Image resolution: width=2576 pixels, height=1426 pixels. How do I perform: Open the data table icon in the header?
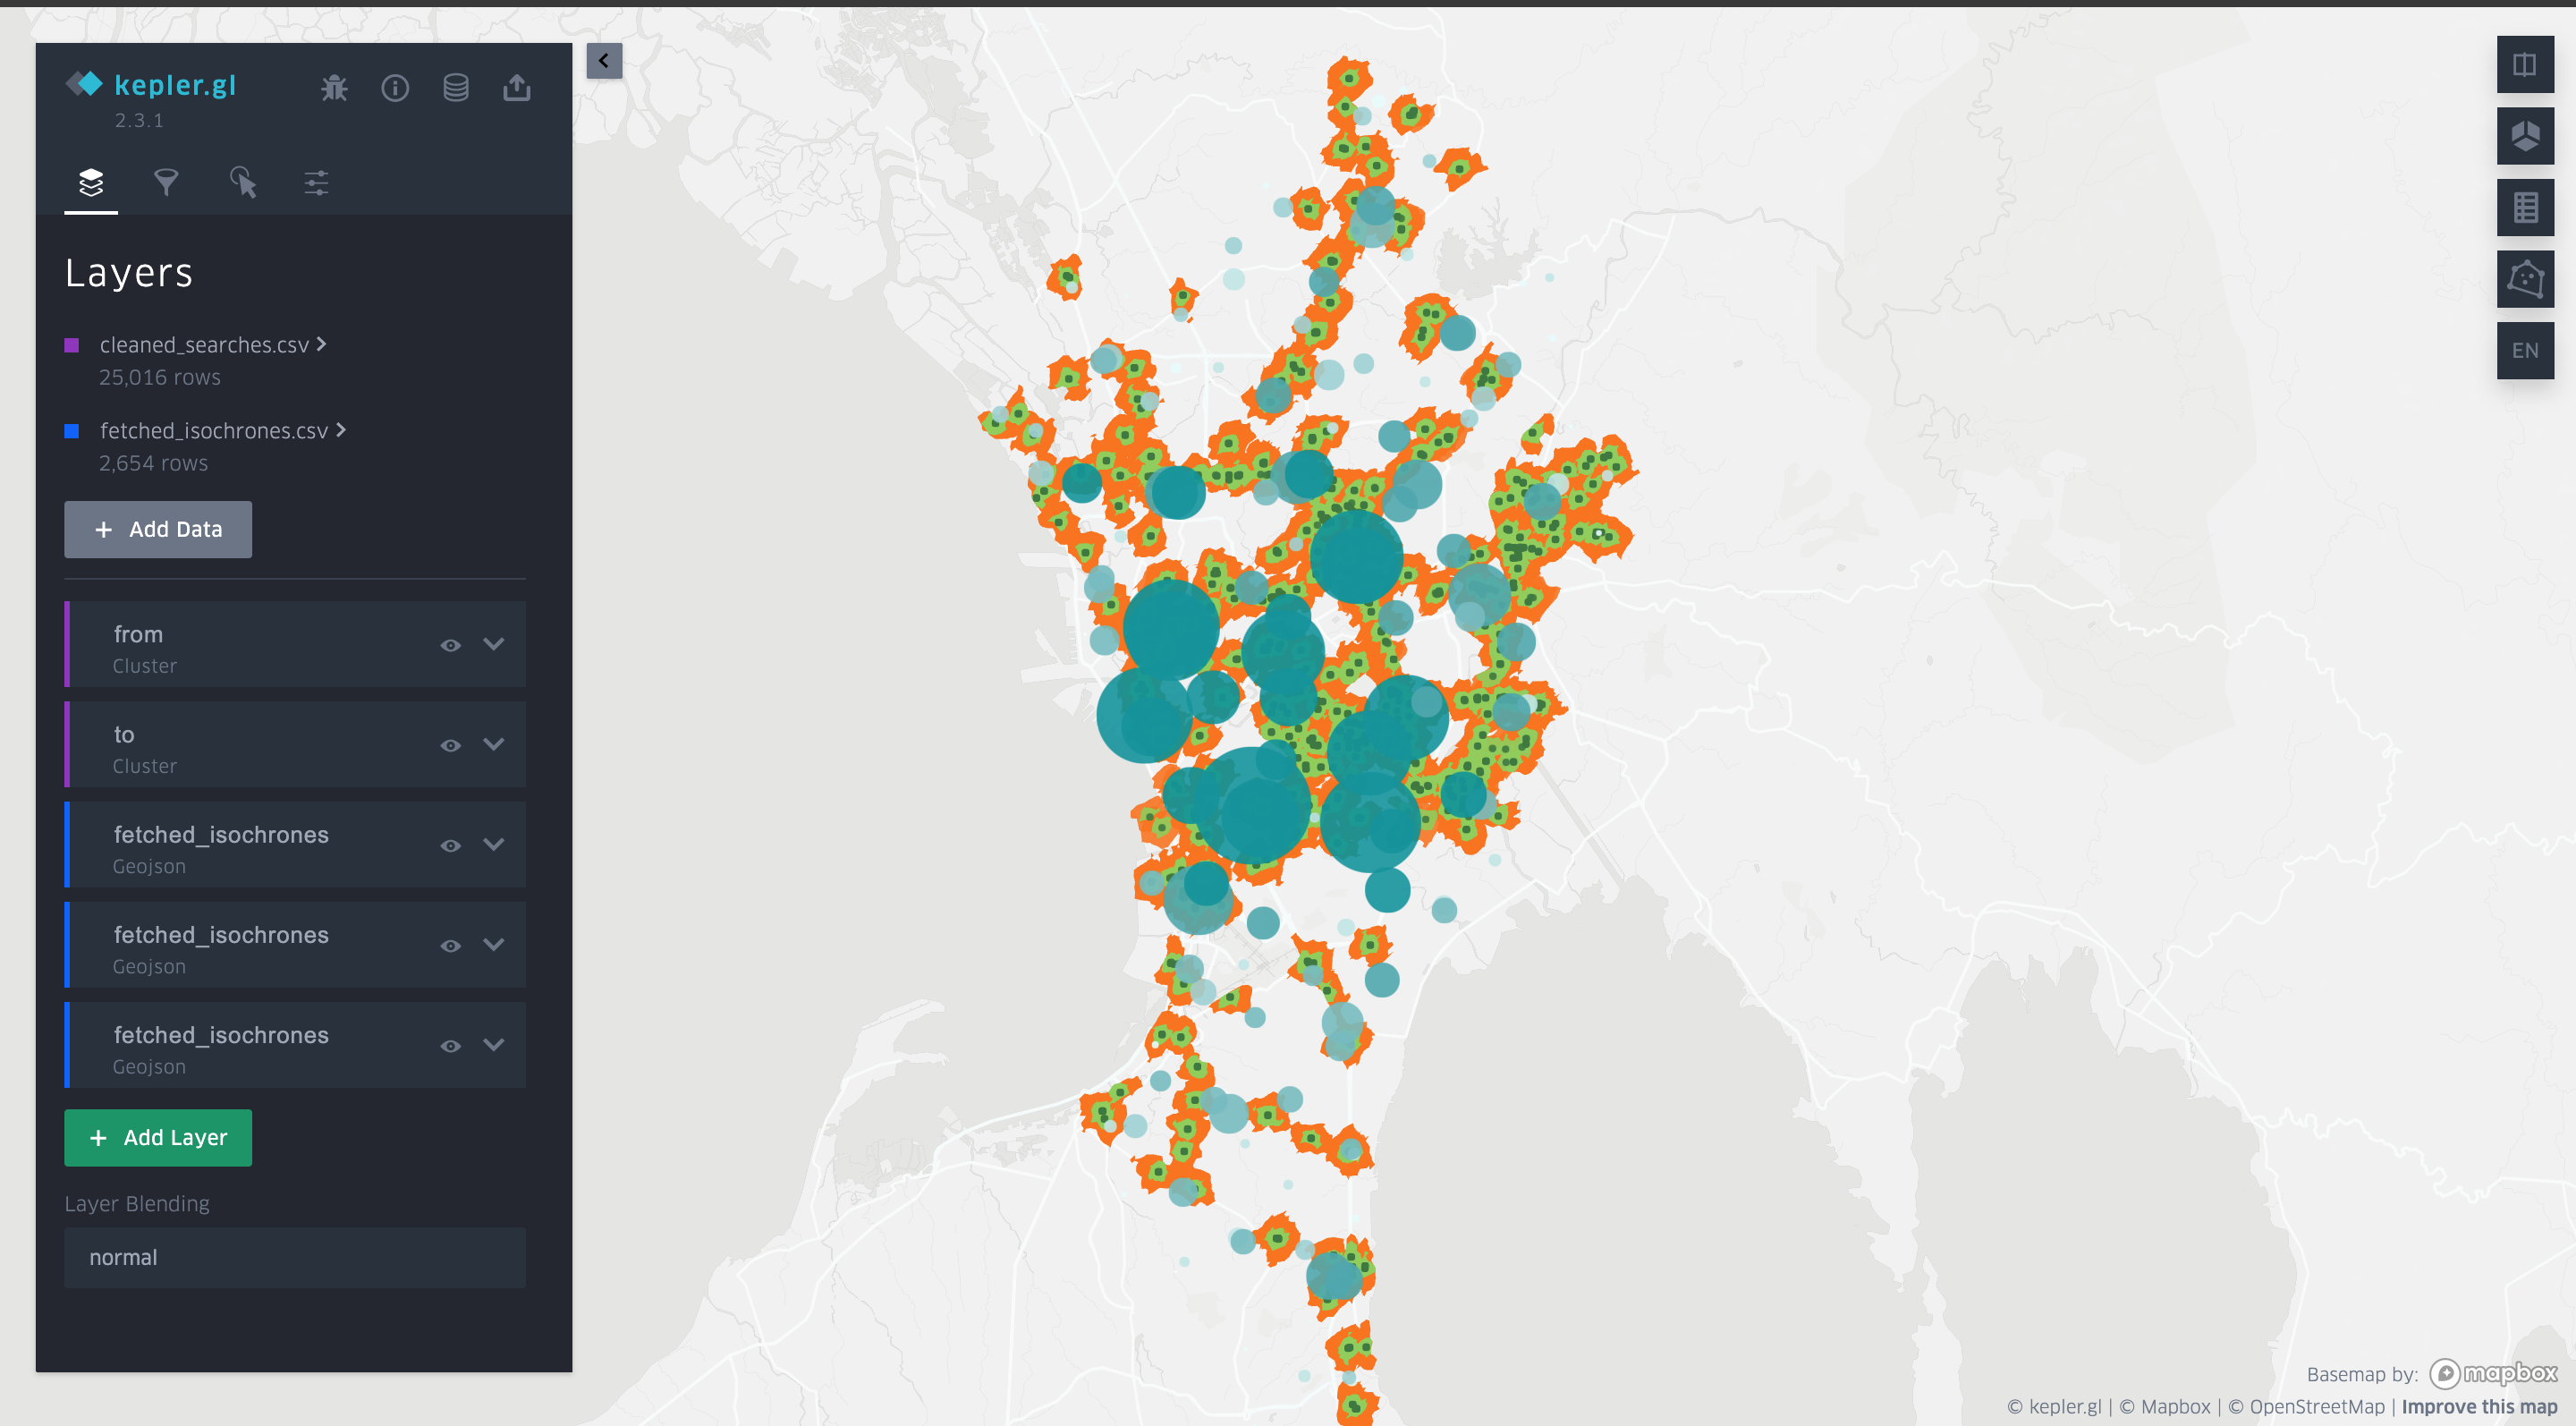(x=456, y=88)
